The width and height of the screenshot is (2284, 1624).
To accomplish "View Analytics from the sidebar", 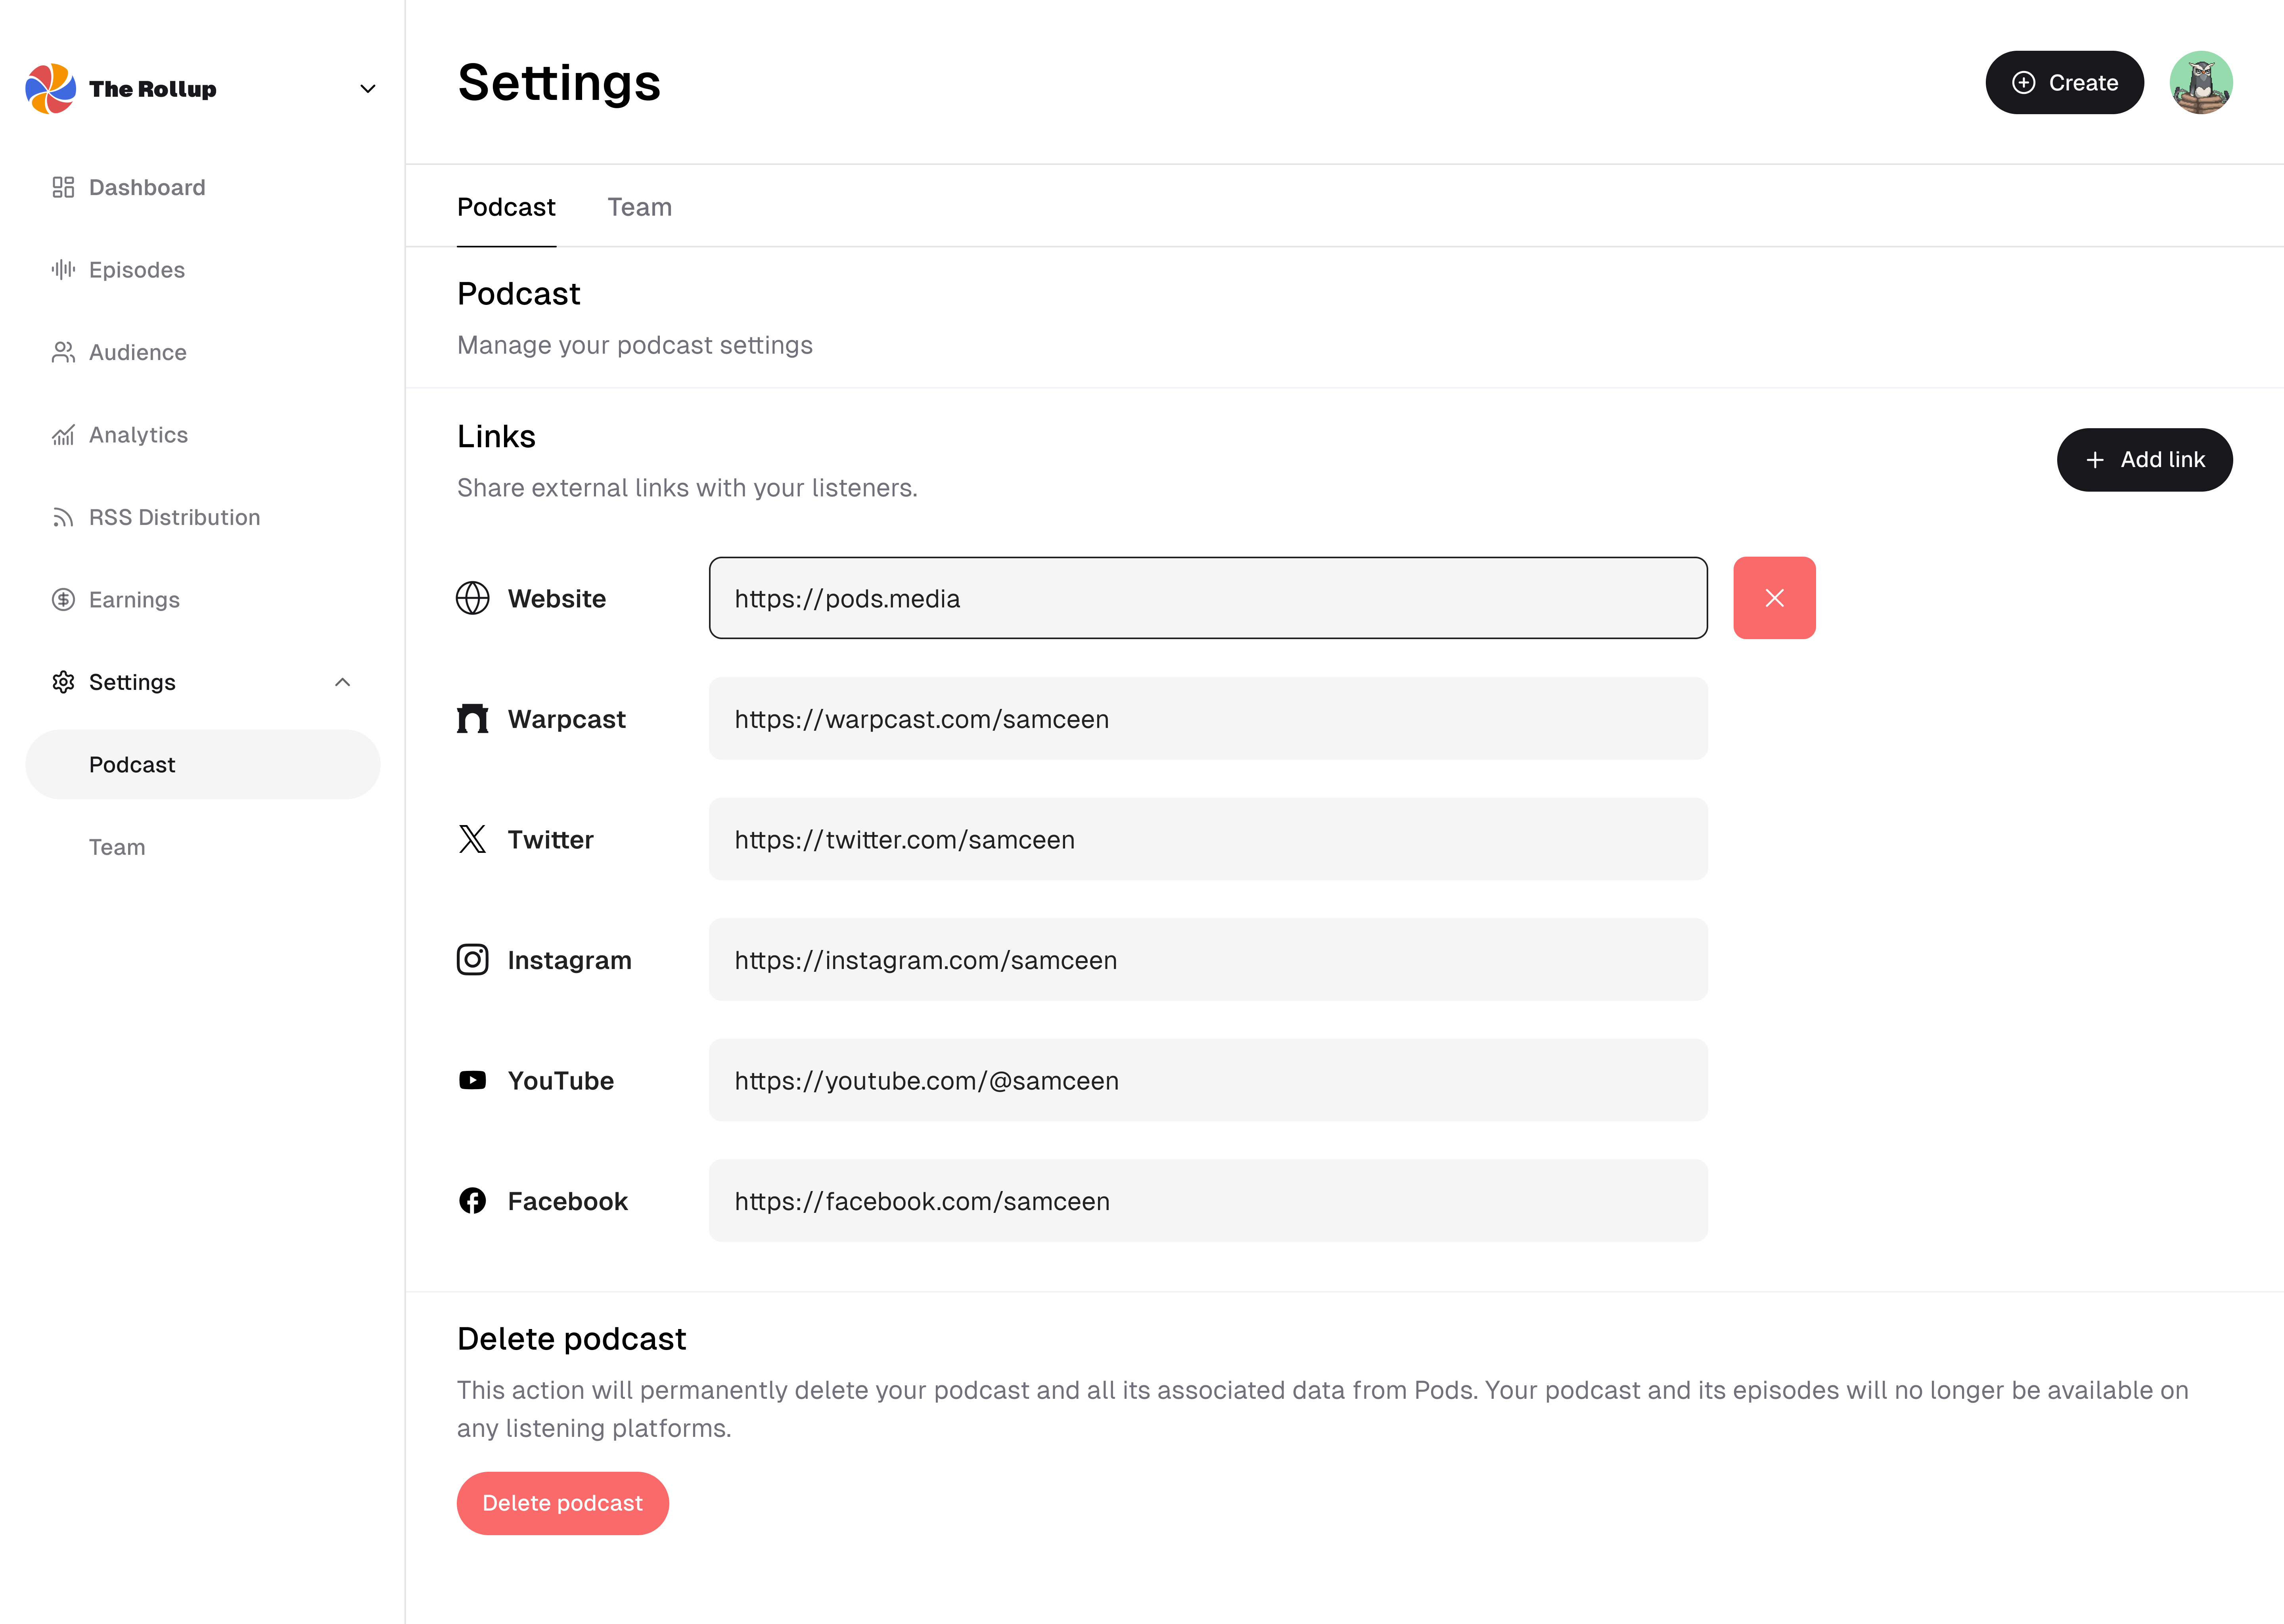I will pos(138,434).
